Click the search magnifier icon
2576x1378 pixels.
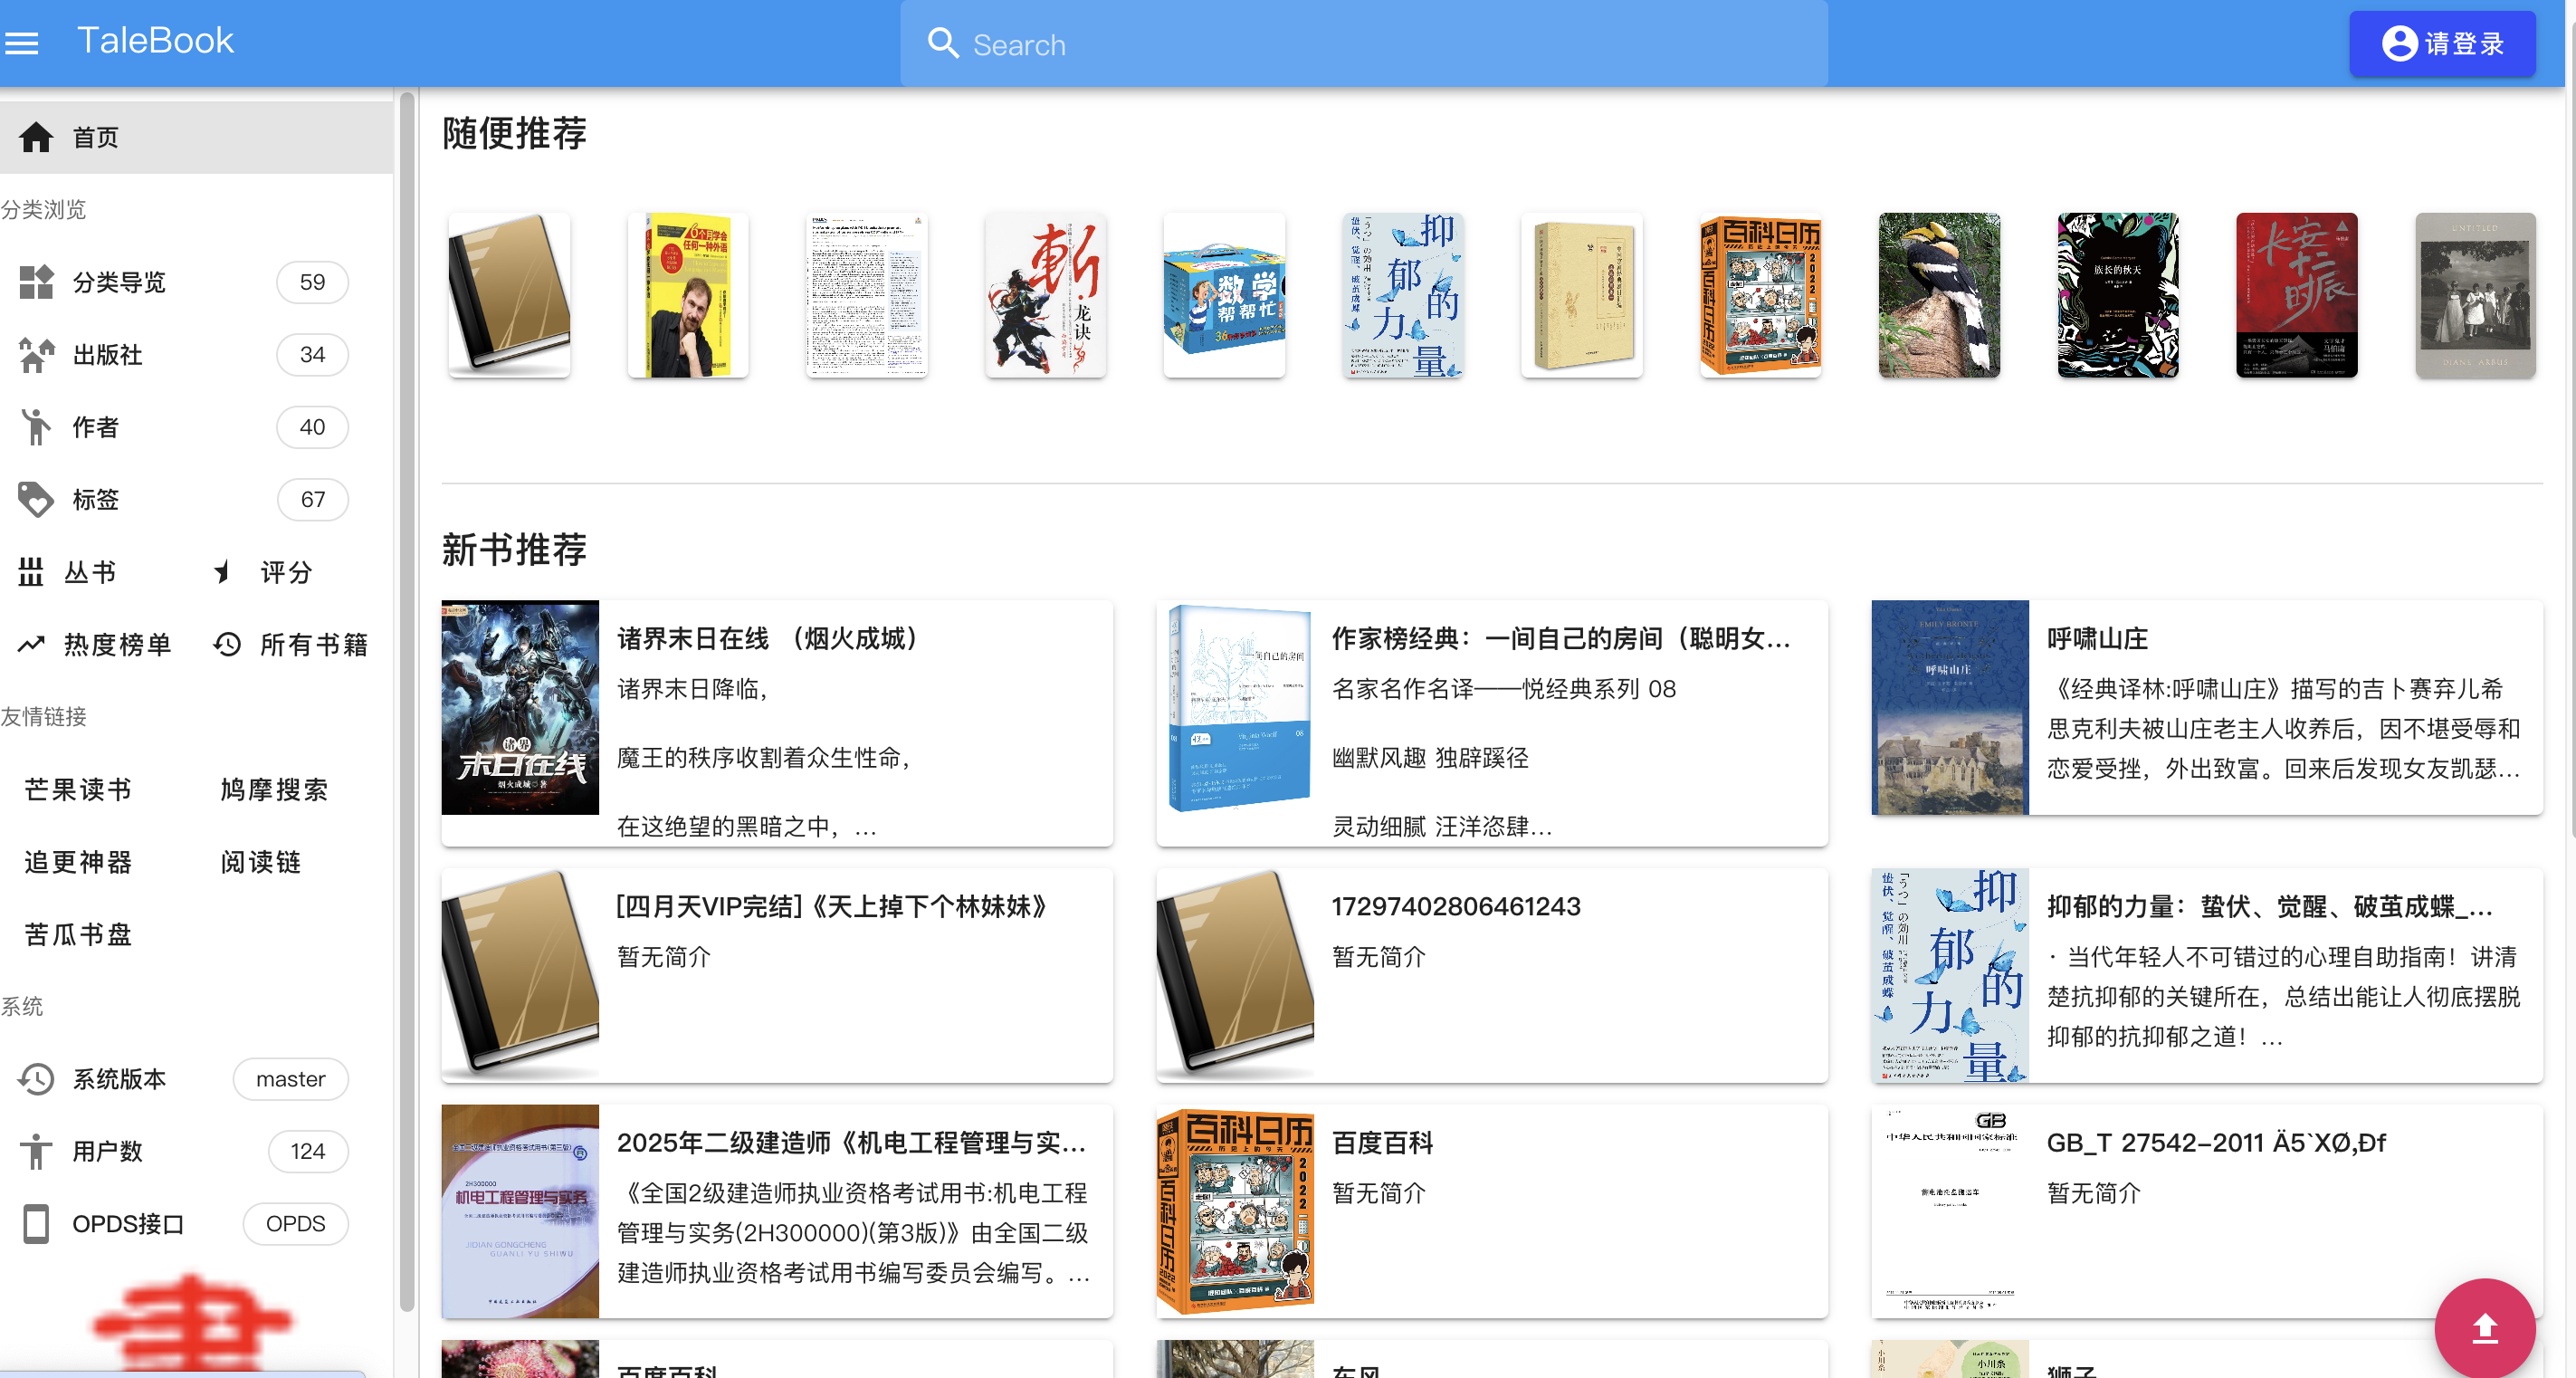942,43
